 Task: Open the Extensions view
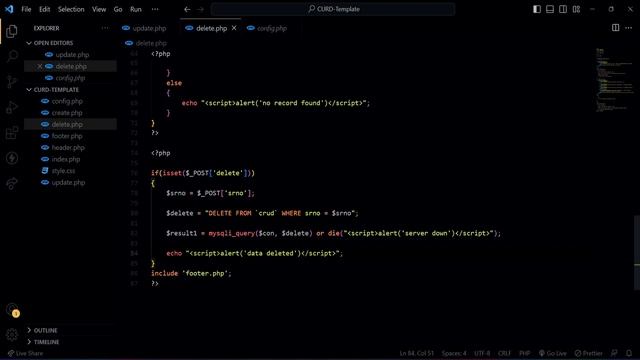pyautogui.click(x=12, y=133)
